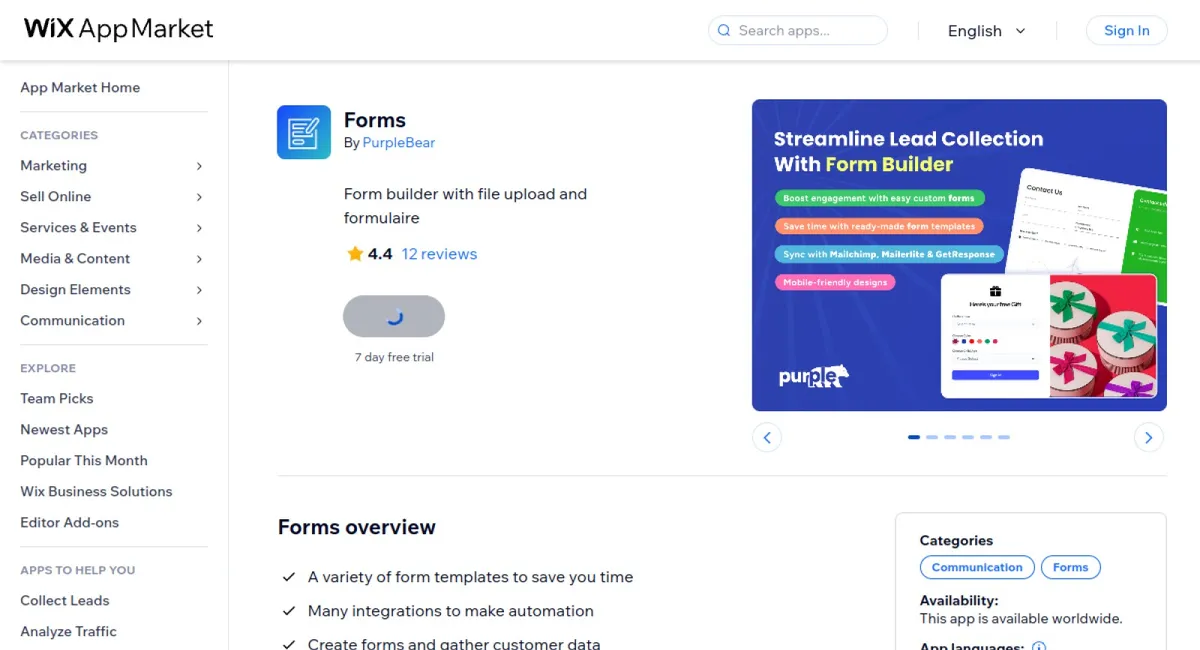Expand the Marketing category
The height and width of the screenshot is (650, 1200).
pyautogui.click(x=112, y=166)
